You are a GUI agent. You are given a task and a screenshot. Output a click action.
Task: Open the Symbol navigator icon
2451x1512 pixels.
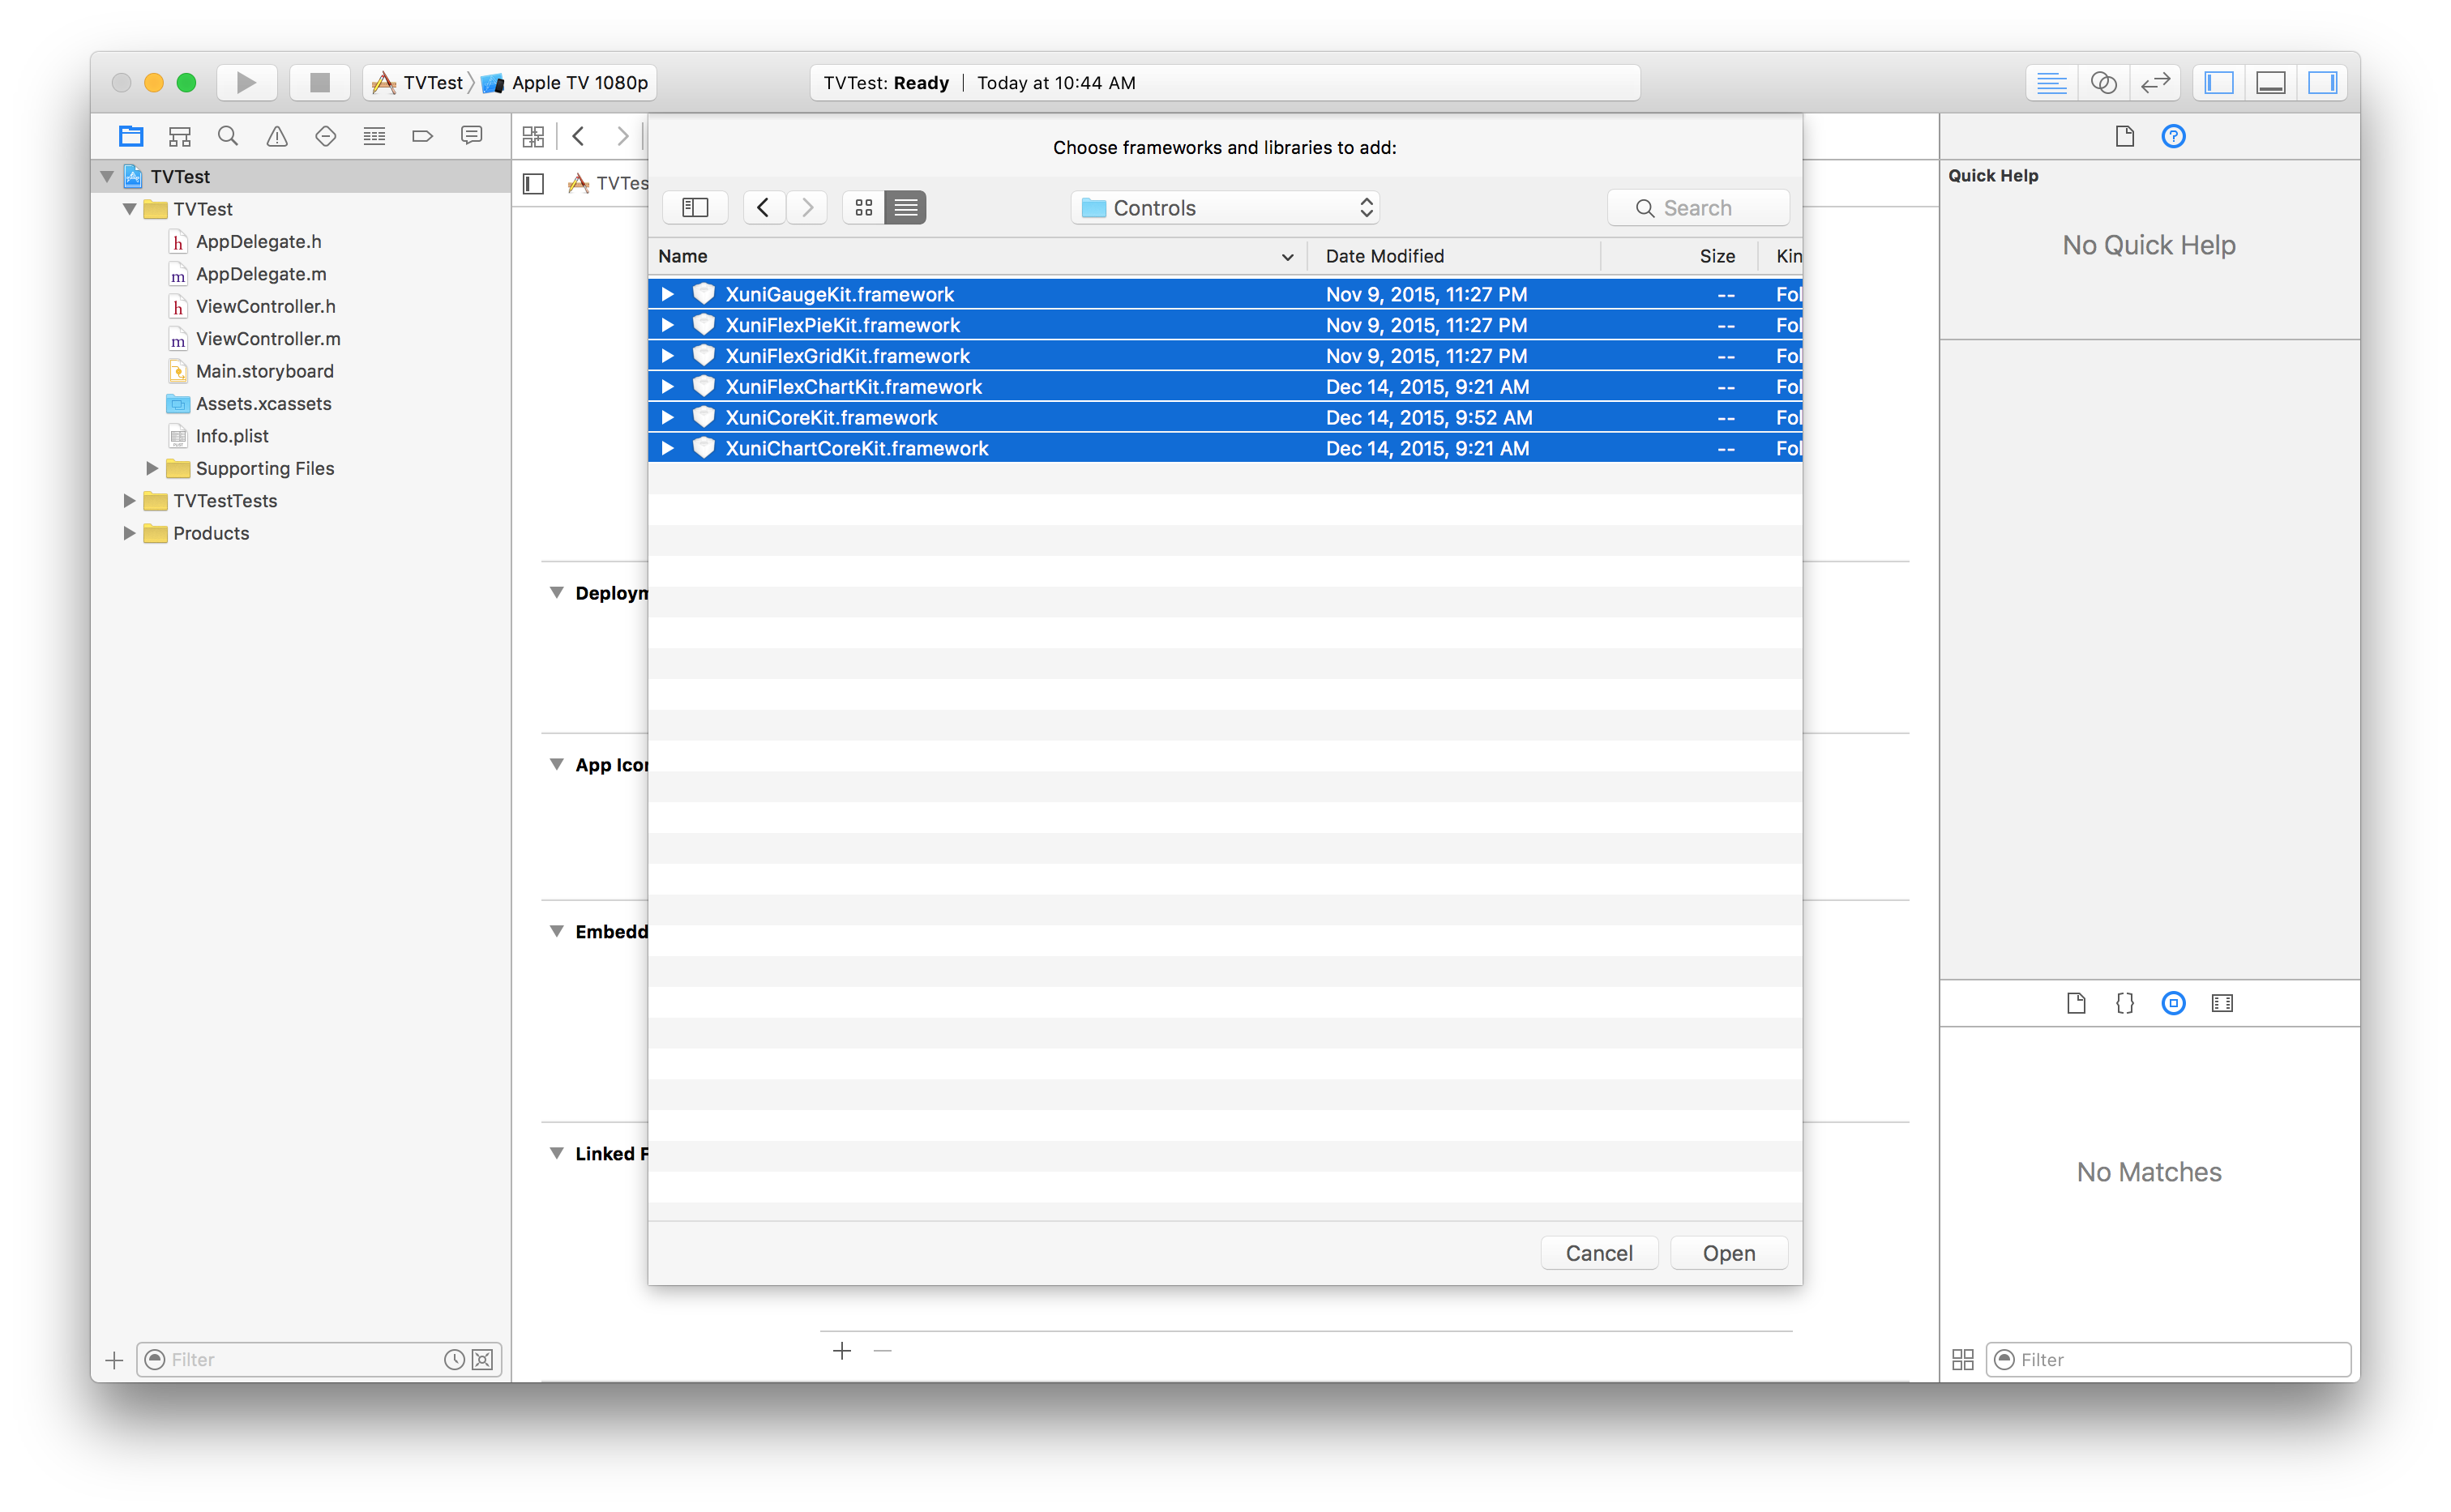180,136
